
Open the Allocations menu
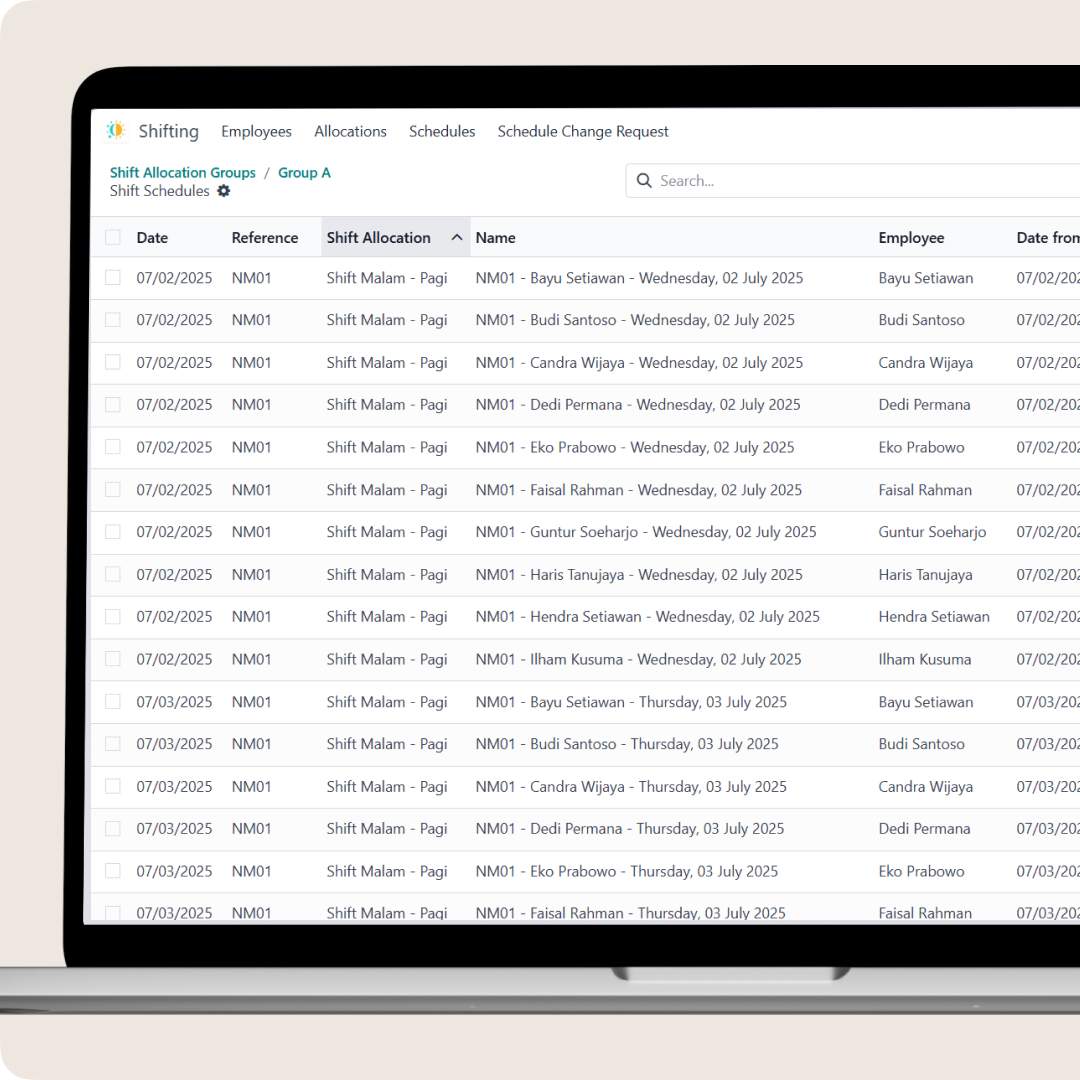(350, 131)
